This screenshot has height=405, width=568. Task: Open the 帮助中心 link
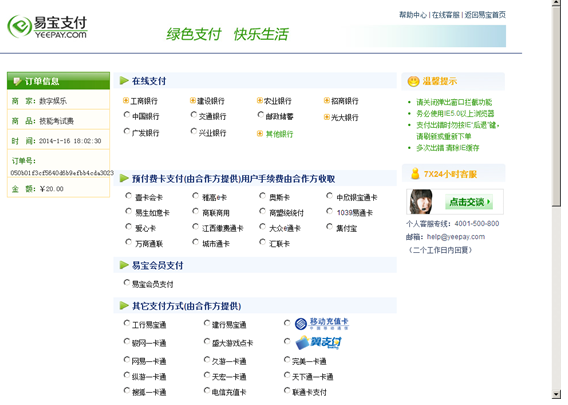click(x=413, y=15)
